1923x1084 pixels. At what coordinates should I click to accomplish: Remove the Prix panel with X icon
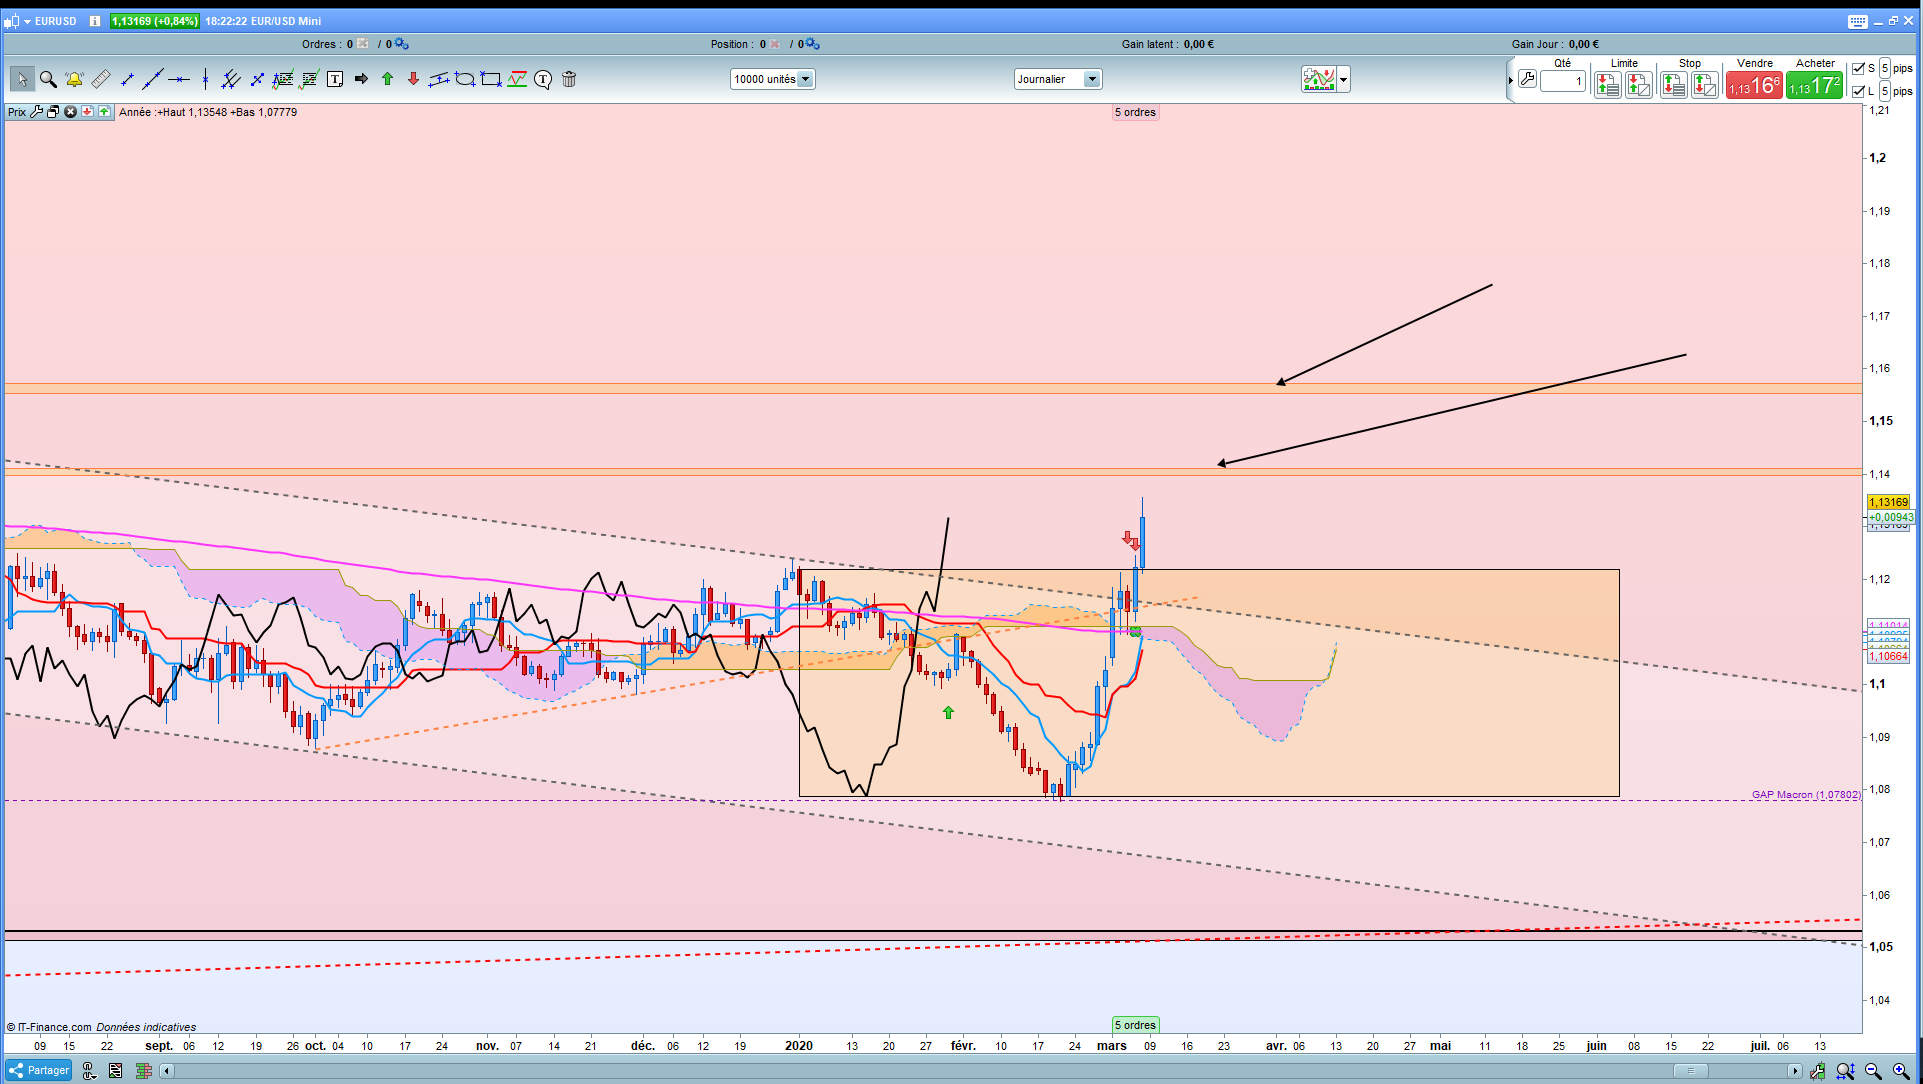[70, 112]
